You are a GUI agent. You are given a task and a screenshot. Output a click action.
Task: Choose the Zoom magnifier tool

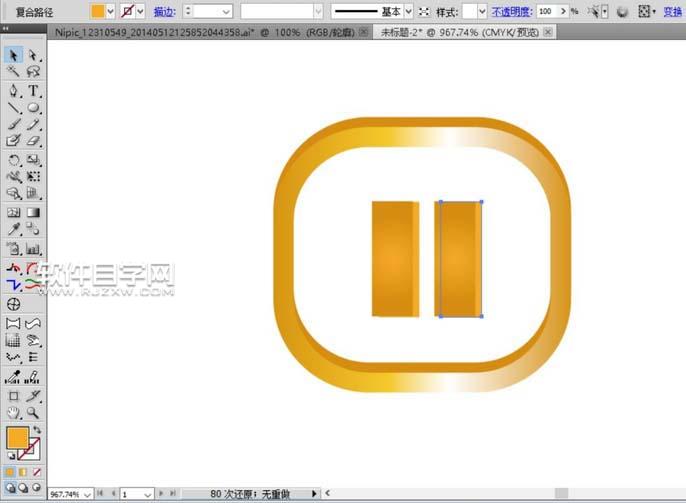point(33,412)
